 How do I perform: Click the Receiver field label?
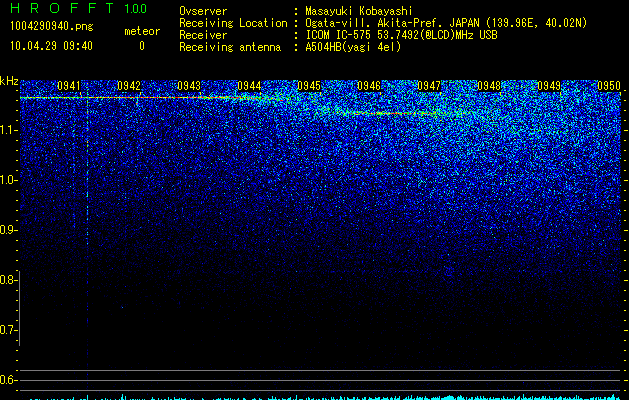pos(203,35)
